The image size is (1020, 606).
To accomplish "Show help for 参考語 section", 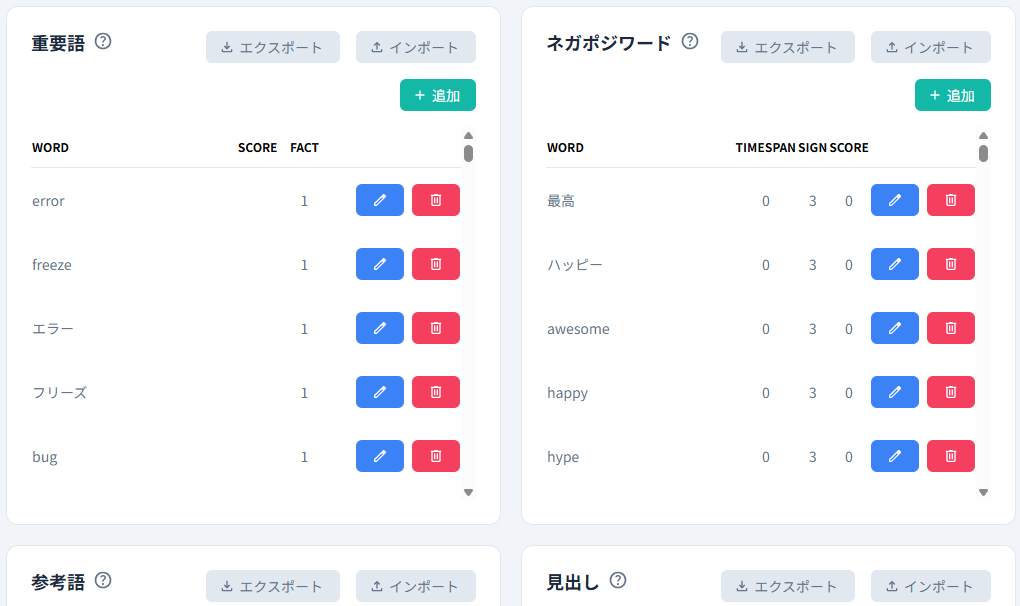I will (103, 580).
